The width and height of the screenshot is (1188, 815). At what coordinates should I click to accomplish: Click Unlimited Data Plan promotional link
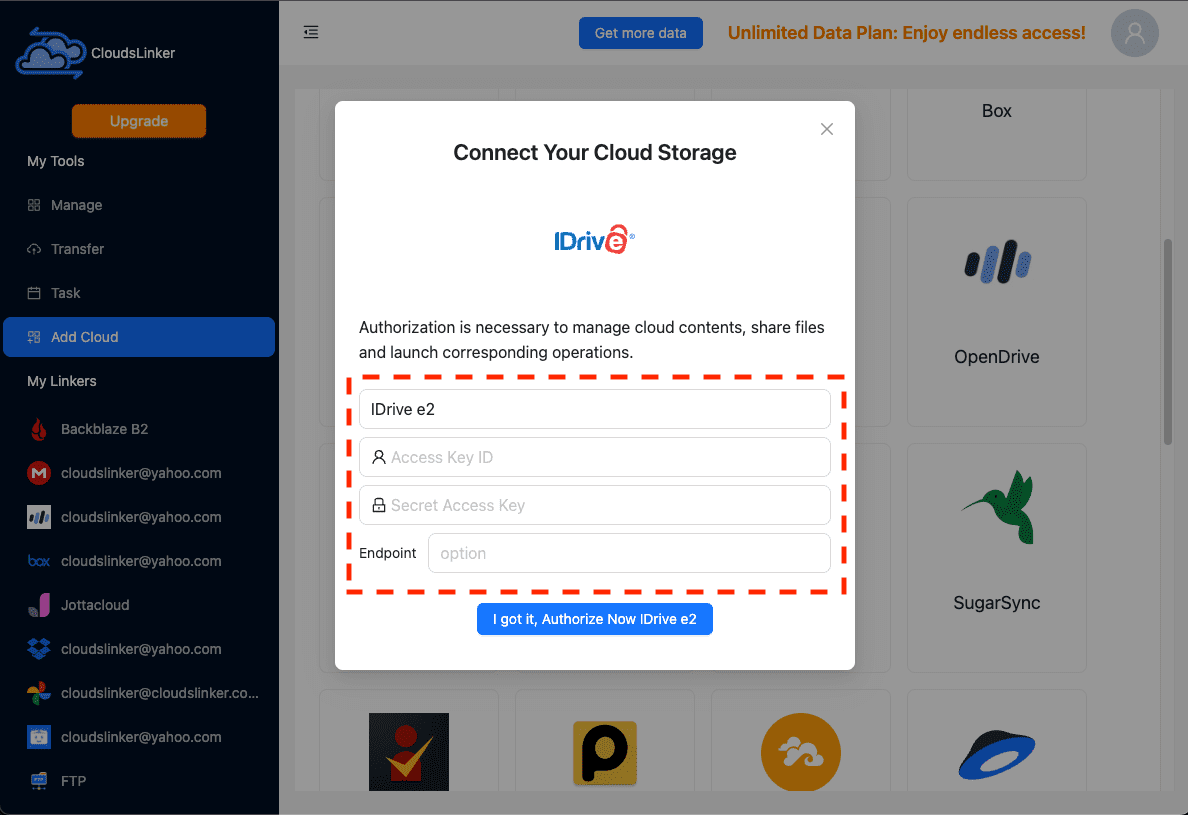point(906,33)
